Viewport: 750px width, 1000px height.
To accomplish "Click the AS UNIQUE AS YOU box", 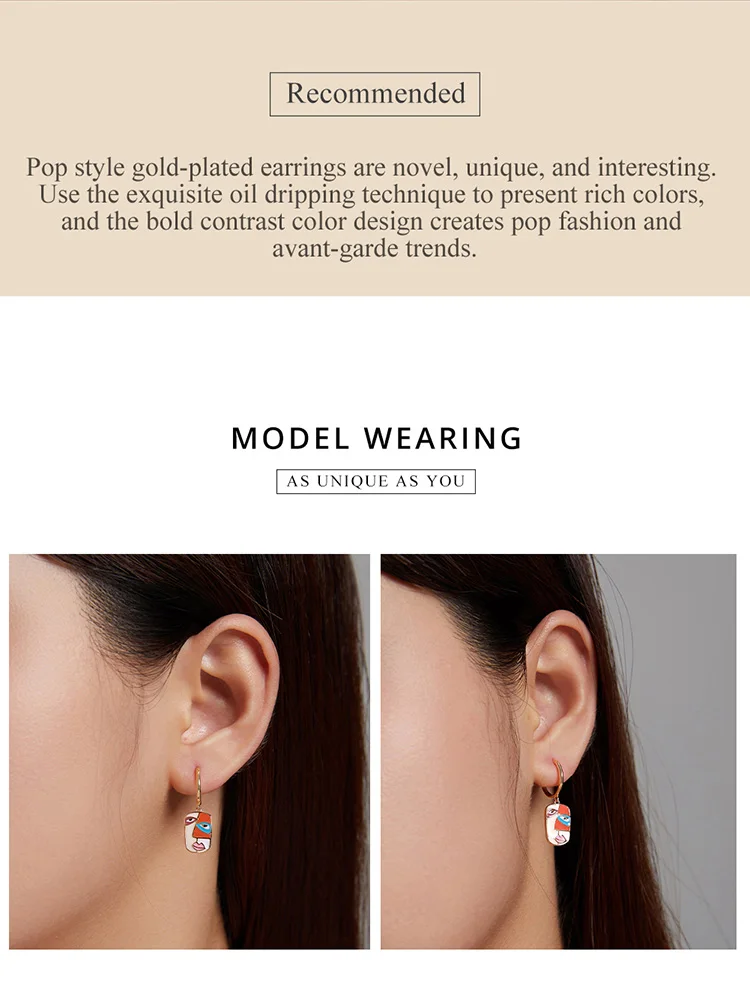I will 376,481.
